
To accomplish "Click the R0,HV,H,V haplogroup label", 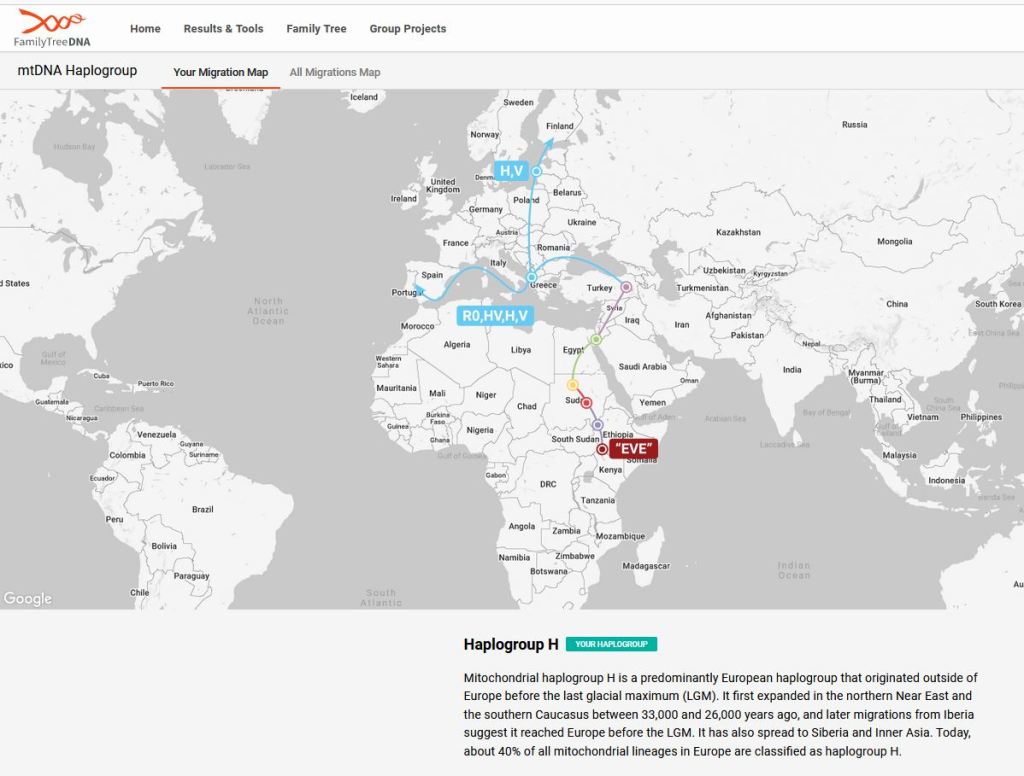I will (494, 316).
